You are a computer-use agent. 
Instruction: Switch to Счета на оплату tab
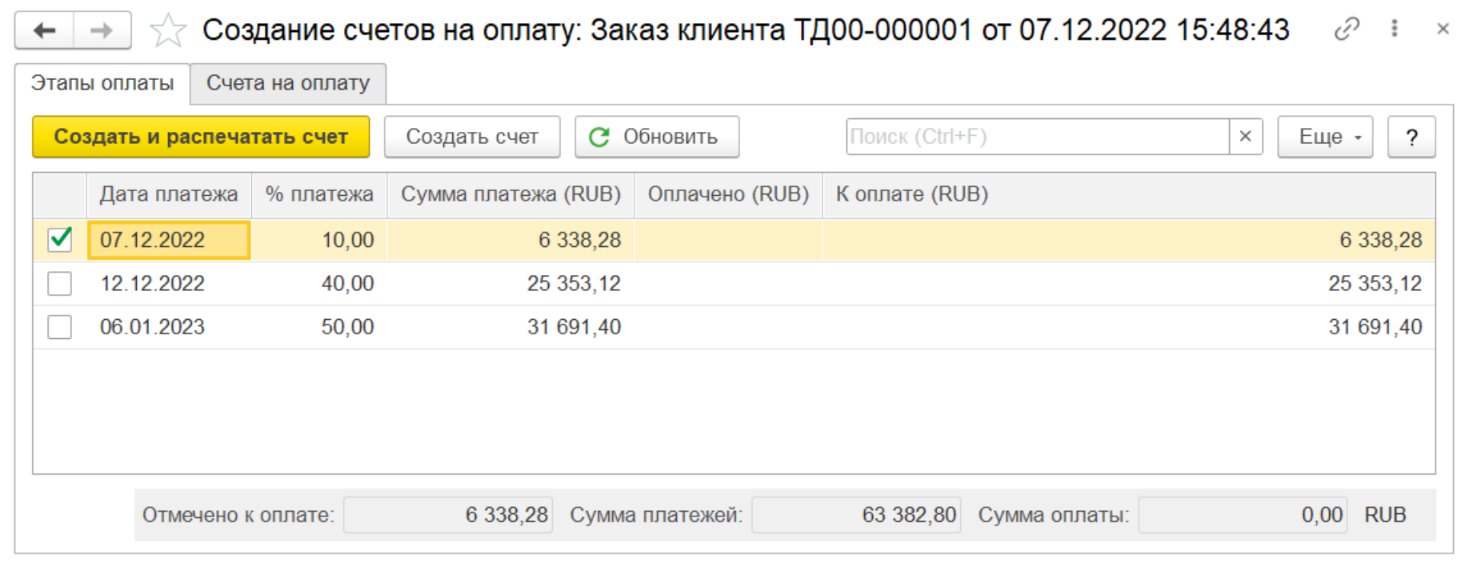coord(288,84)
